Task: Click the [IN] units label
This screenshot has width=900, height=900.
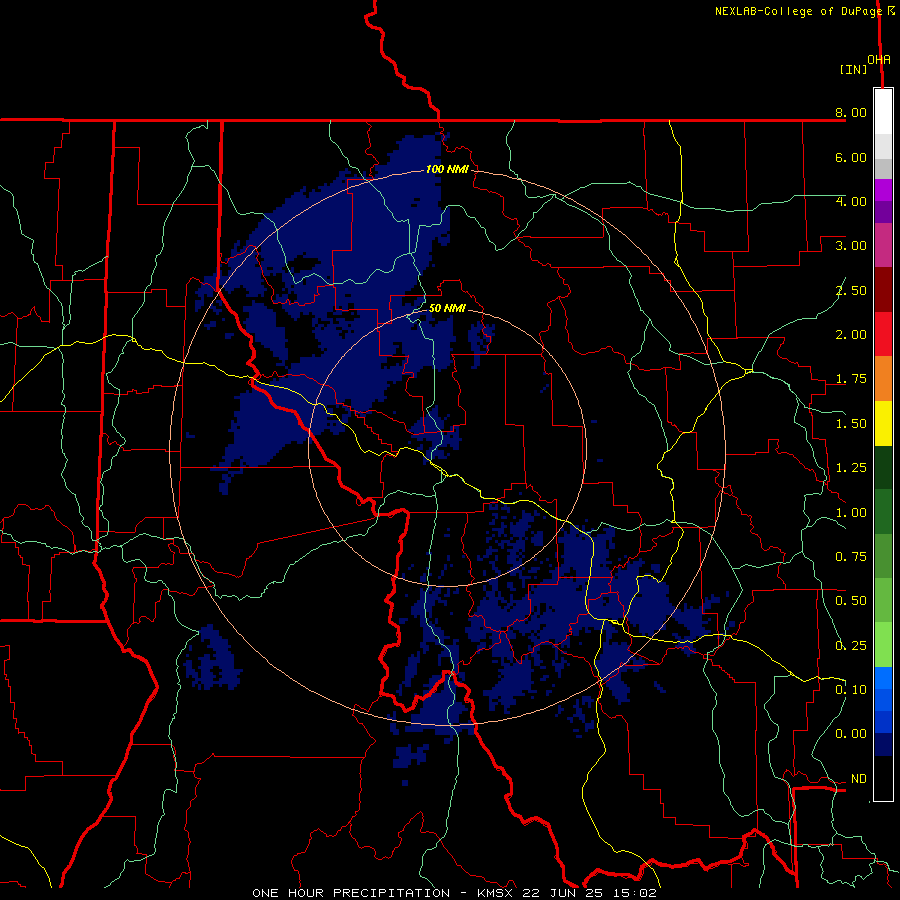Action: pos(854,69)
